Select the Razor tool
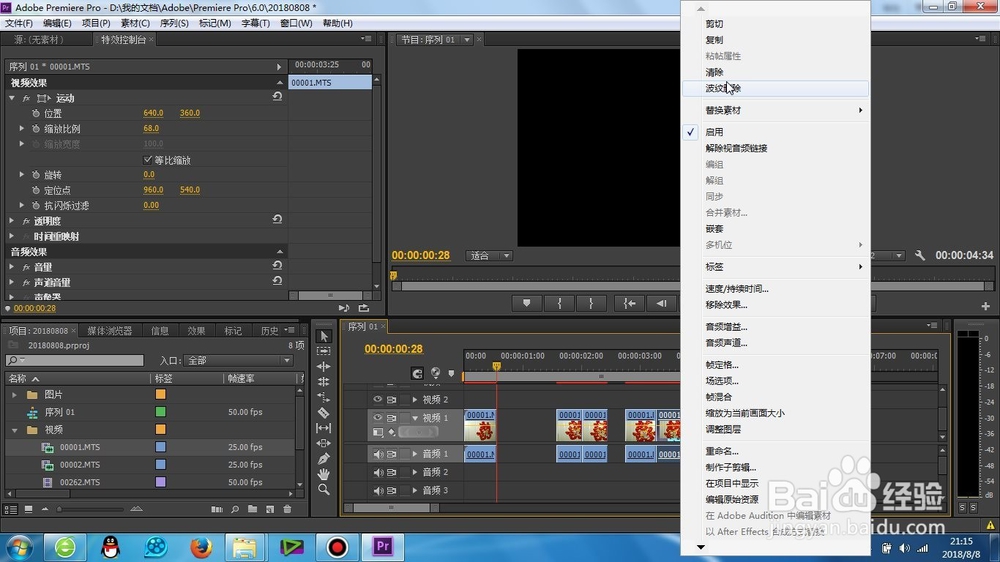The height and width of the screenshot is (562, 1000). click(323, 413)
